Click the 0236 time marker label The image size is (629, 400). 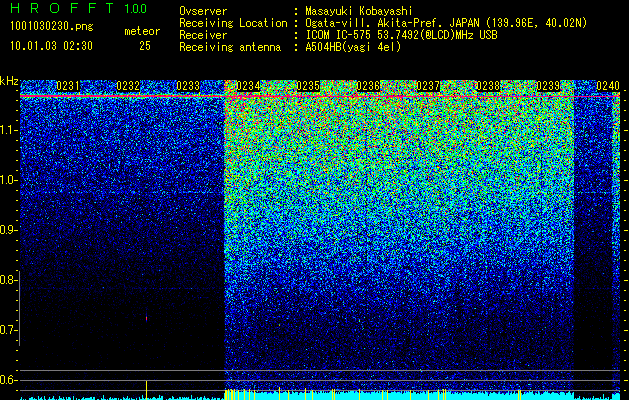368,86
